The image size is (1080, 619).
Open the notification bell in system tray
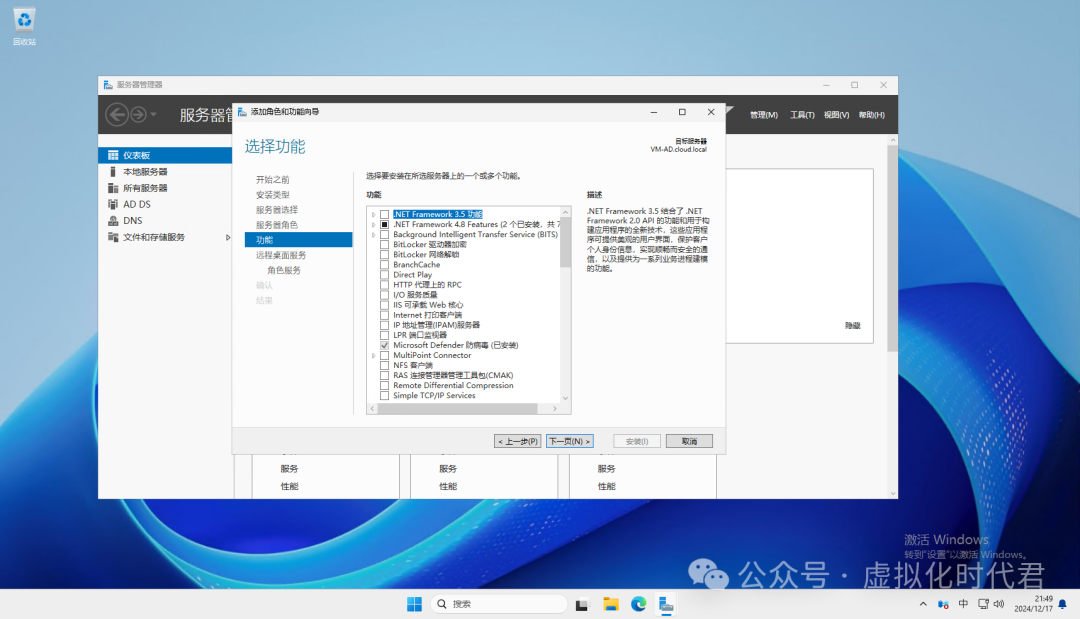pos(1062,604)
